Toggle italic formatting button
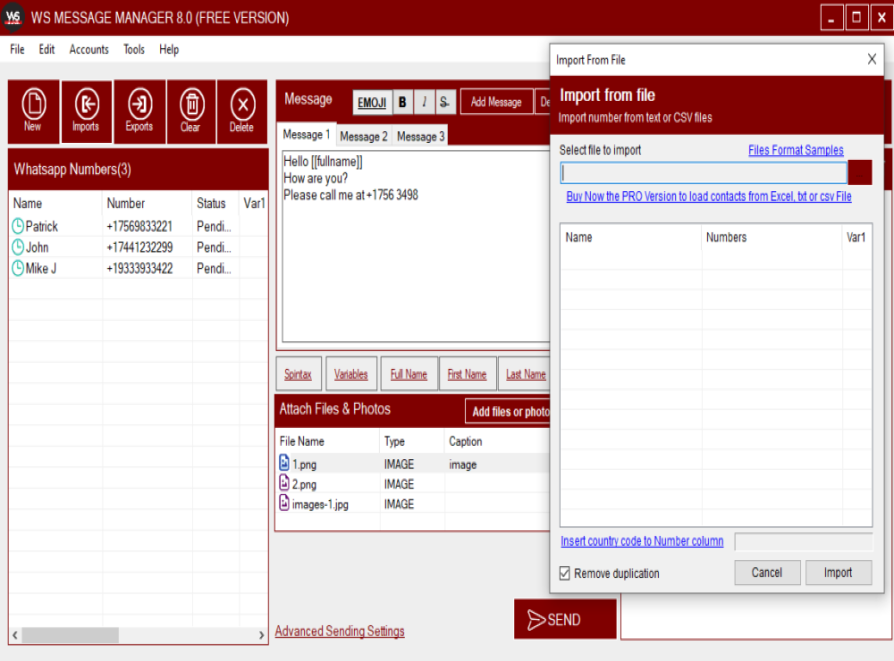 click(x=424, y=102)
